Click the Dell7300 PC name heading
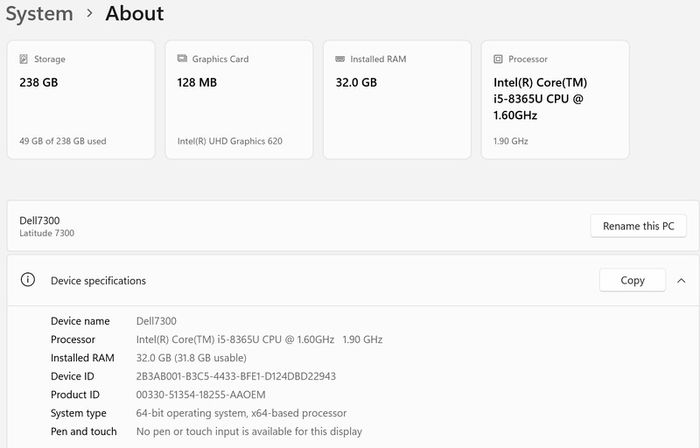The width and height of the screenshot is (700, 448). tap(40, 220)
